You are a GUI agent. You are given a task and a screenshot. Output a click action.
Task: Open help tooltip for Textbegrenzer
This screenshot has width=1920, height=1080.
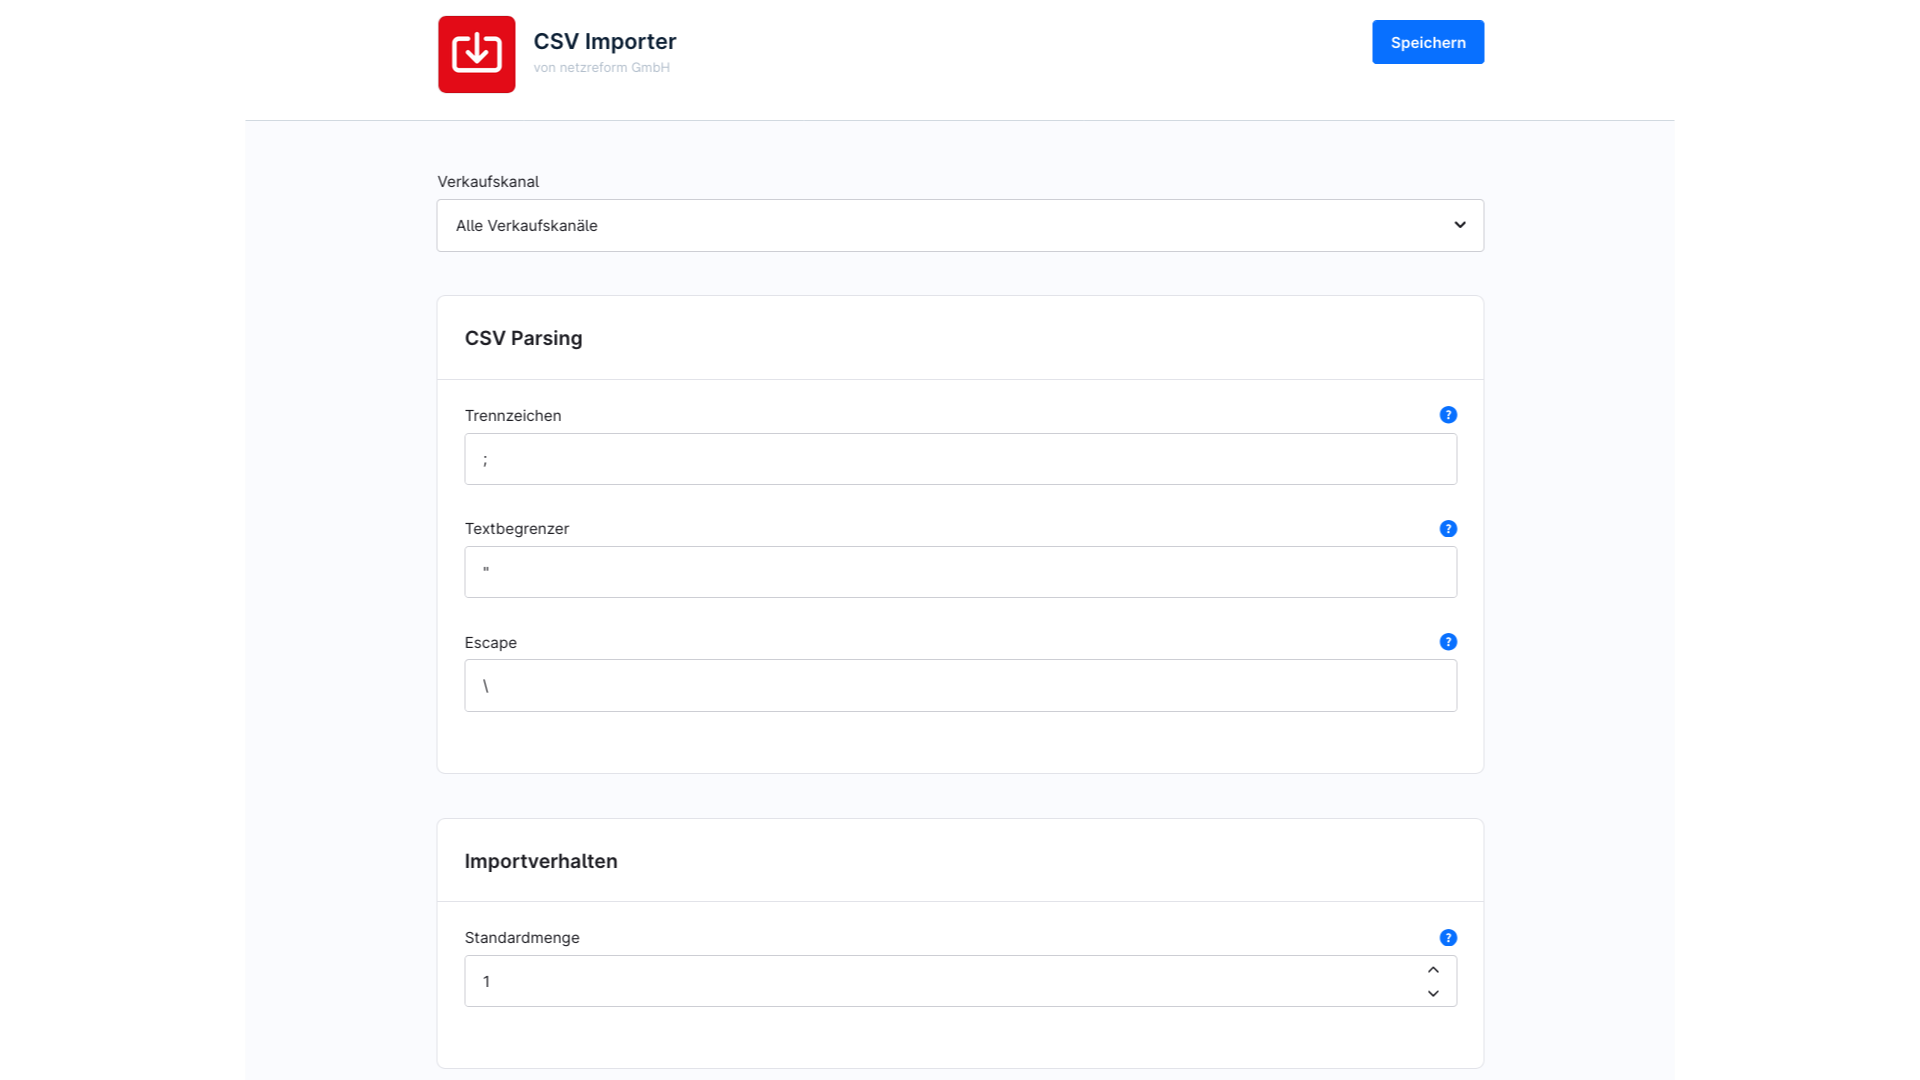(x=1447, y=529)
